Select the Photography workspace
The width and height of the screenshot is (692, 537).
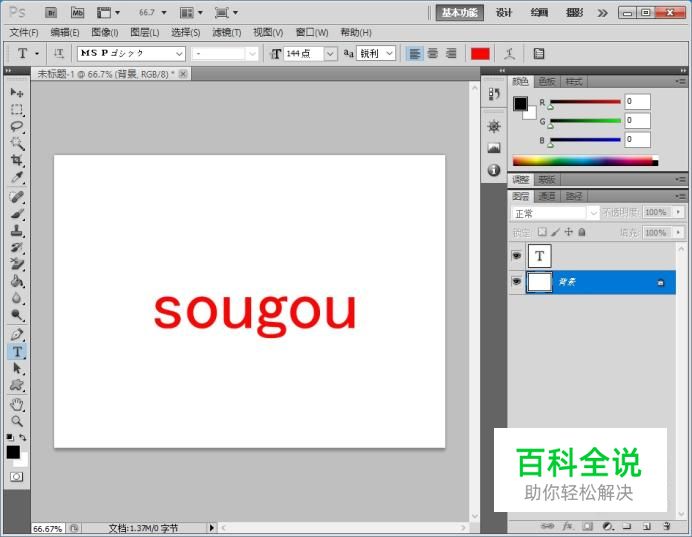(575, 13)
